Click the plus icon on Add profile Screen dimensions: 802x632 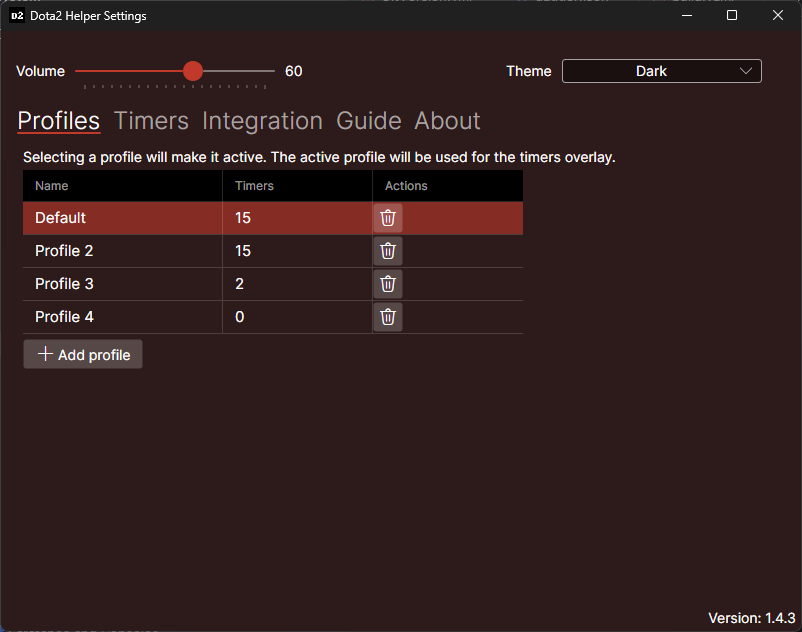click(45, 354)
